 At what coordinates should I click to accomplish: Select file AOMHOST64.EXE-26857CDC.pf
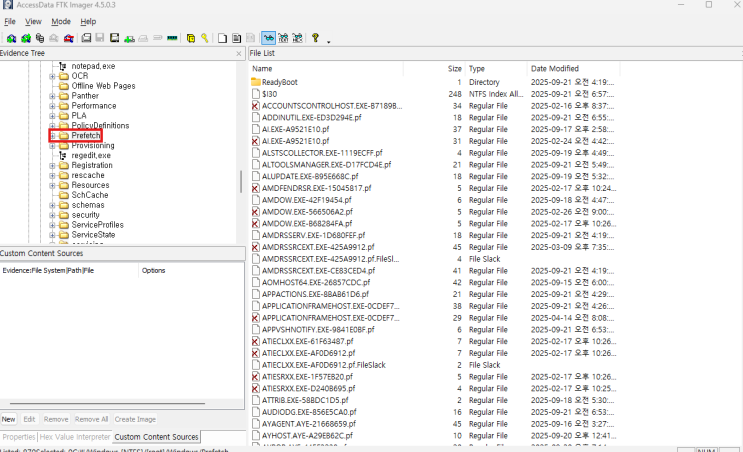(x=316, y=282)
